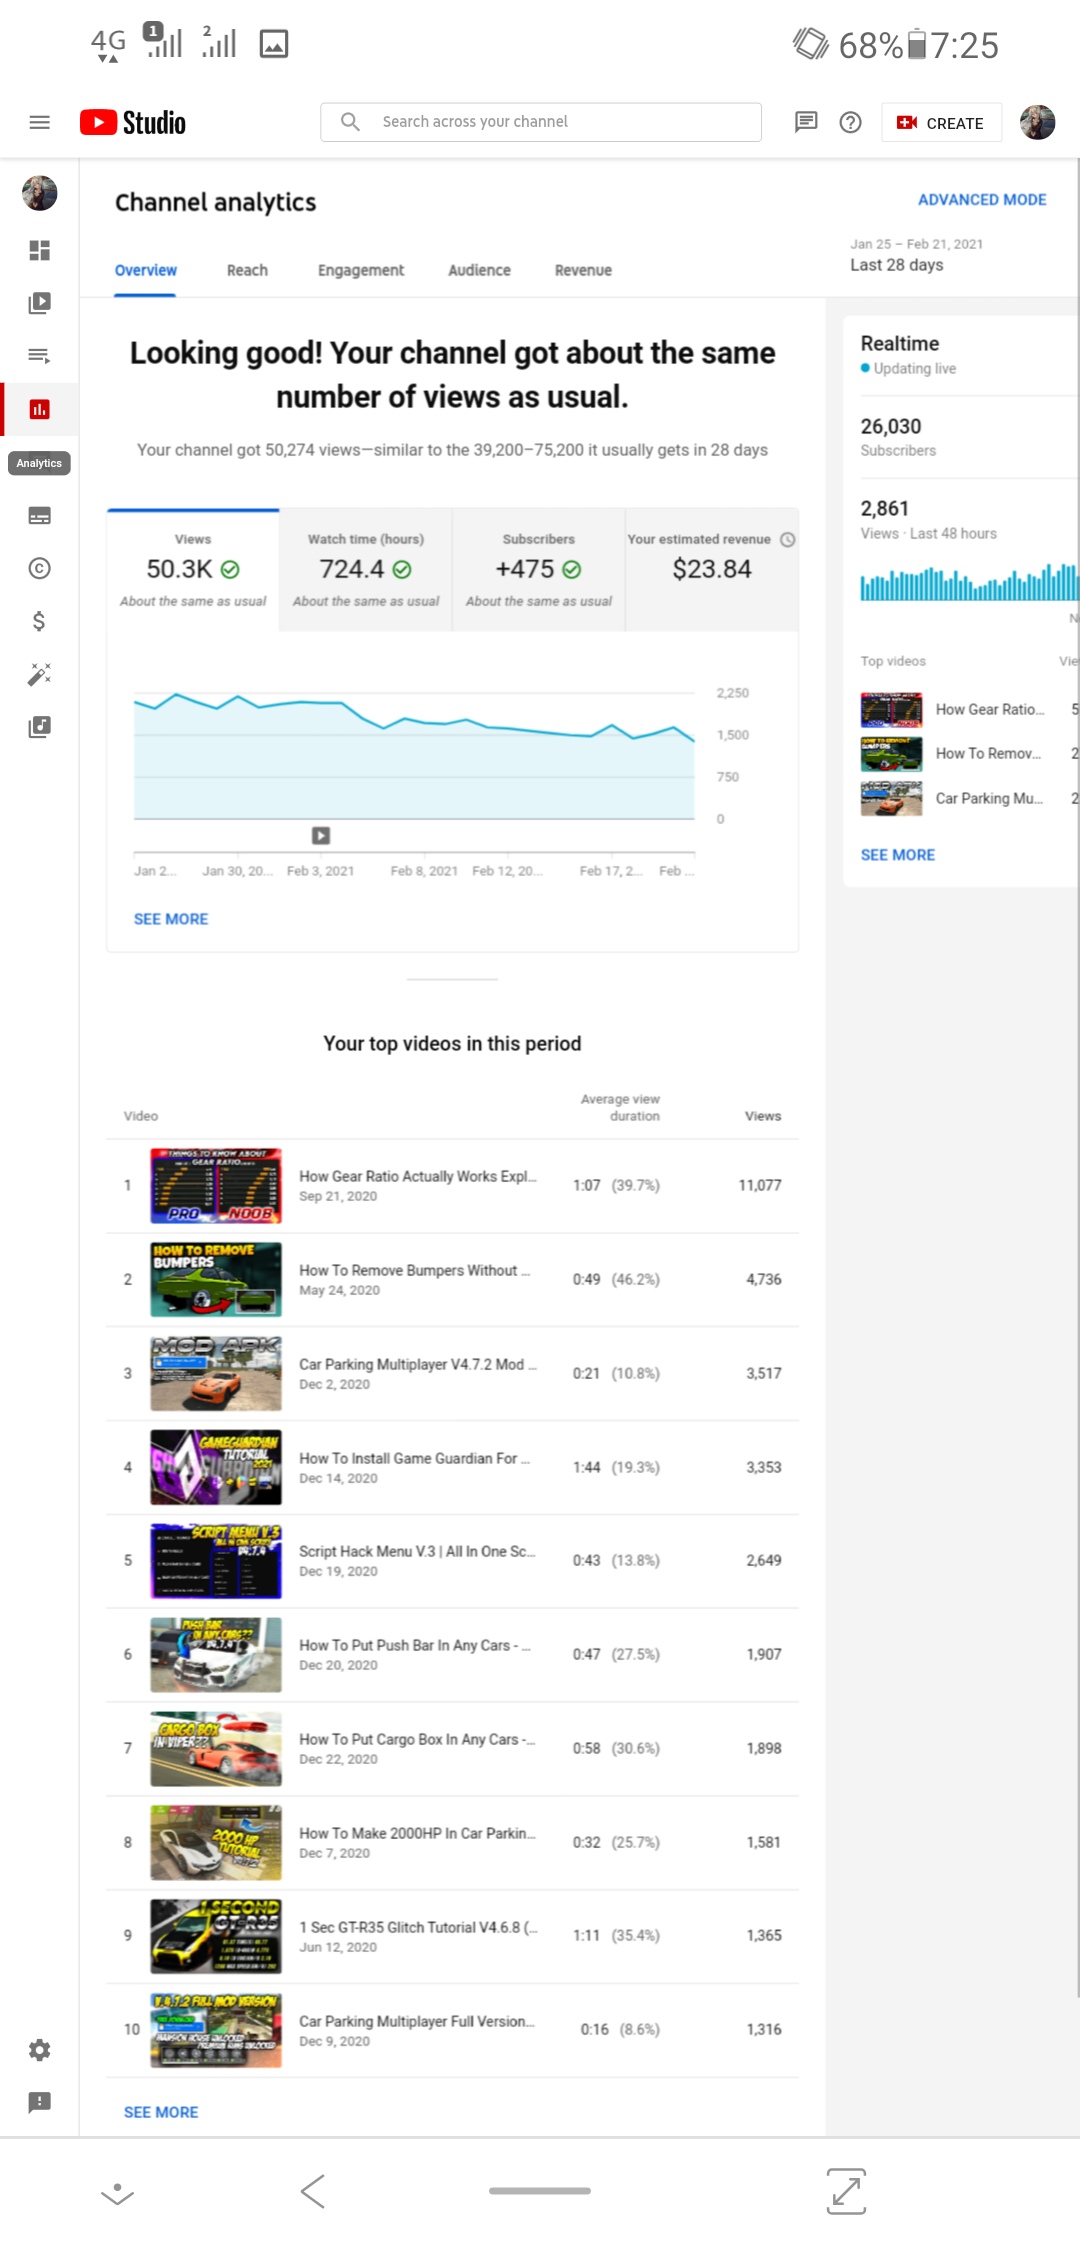Open How To Put Cargo Box thumbnail

point(216,1748)
